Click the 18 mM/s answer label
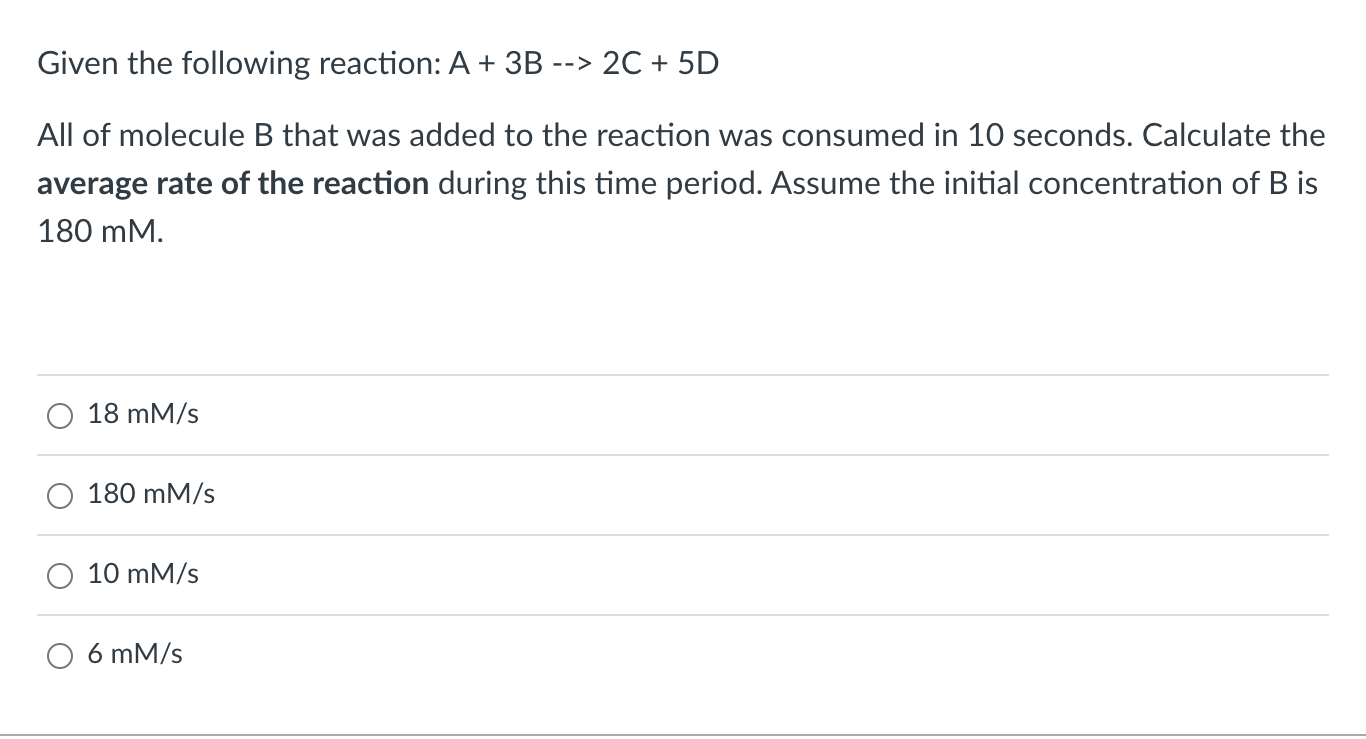 tap(143, 414)
